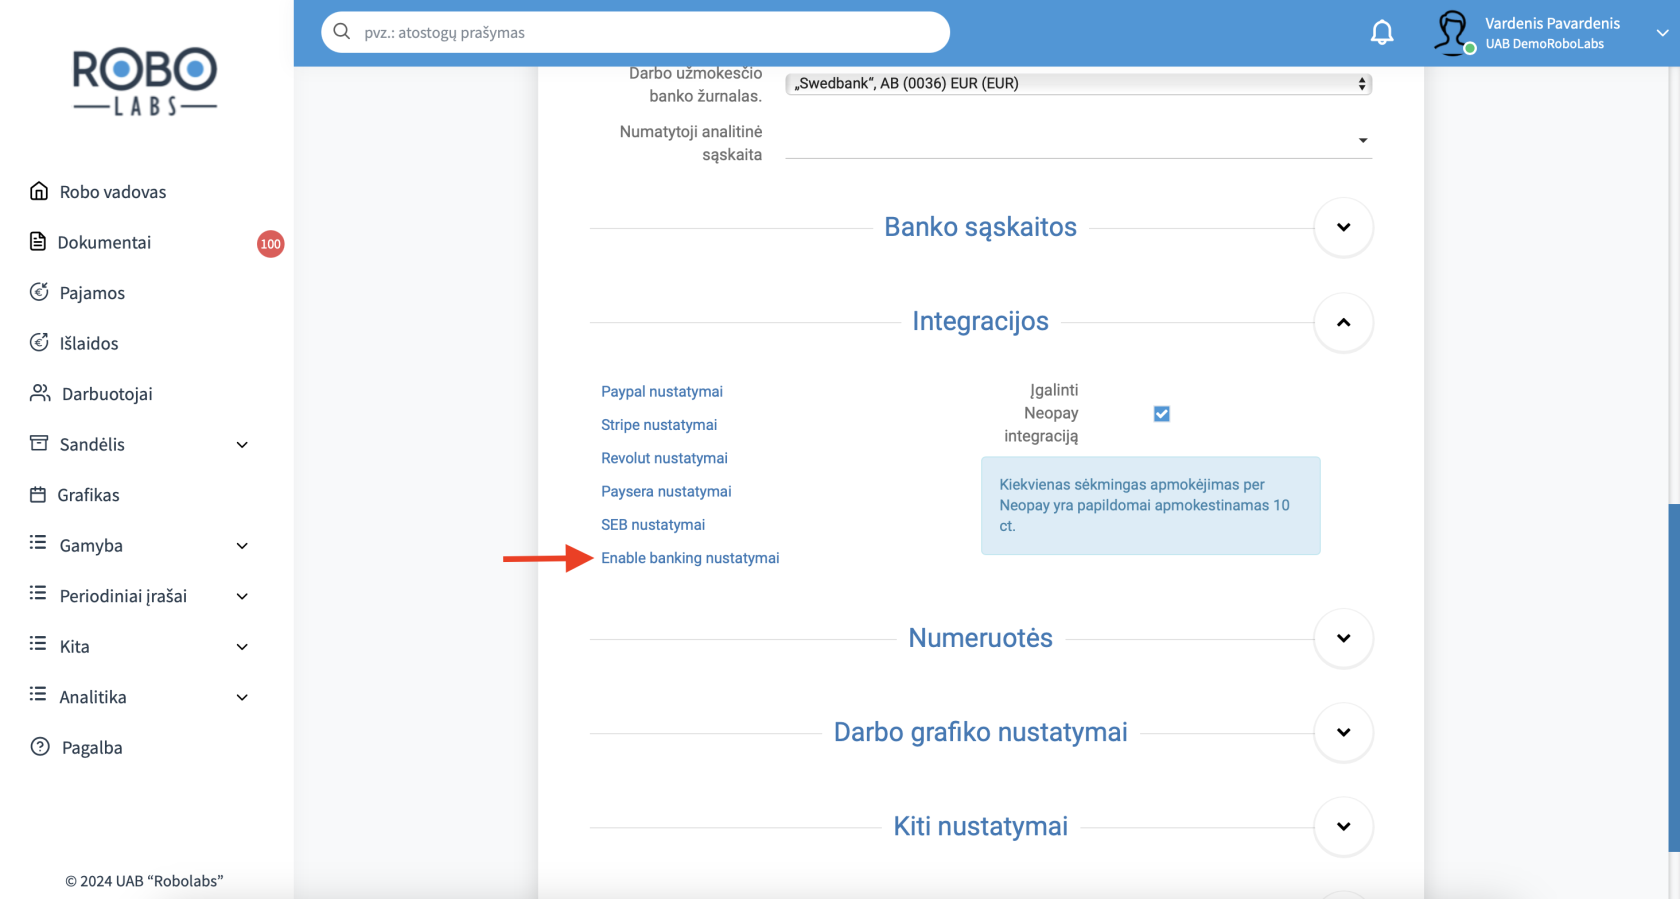Image resolution: width=1680 pixels, height=899 pixels.
Task: Click the search input field
Action: coord(635,32)
